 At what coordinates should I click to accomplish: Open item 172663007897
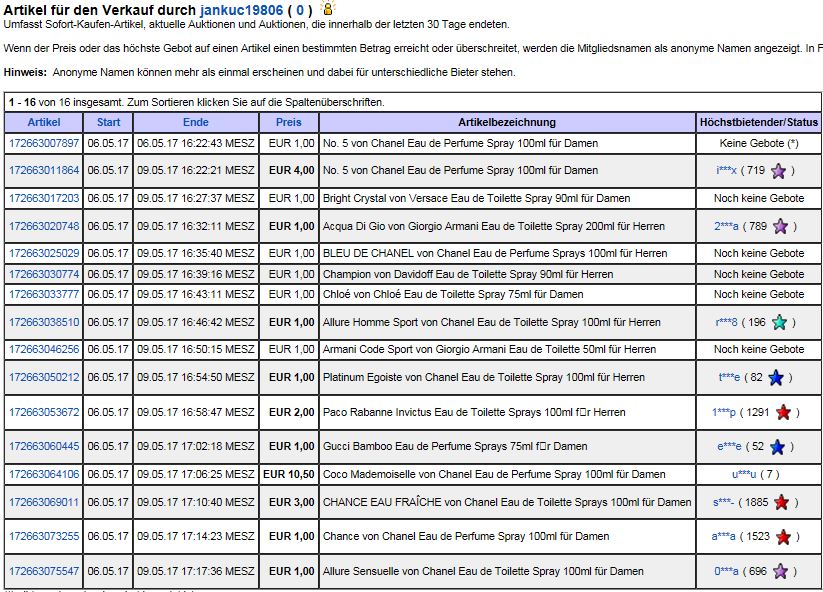click(x=44, y=143)
